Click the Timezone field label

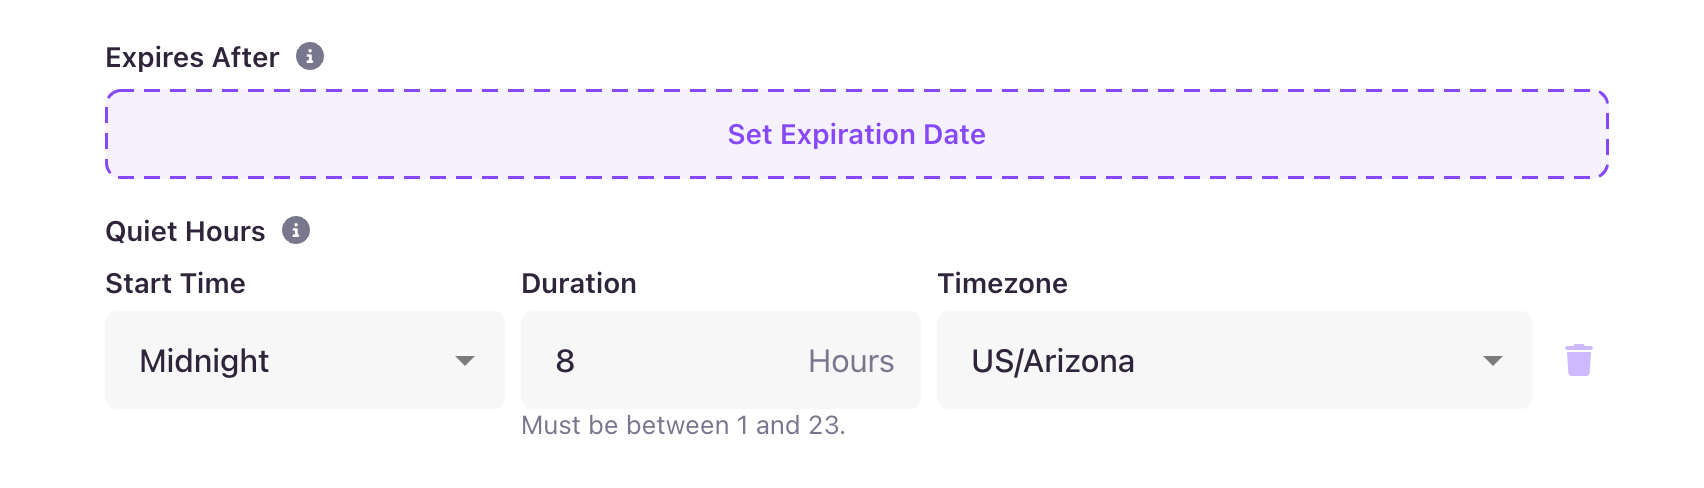(x=1002, y=284)
